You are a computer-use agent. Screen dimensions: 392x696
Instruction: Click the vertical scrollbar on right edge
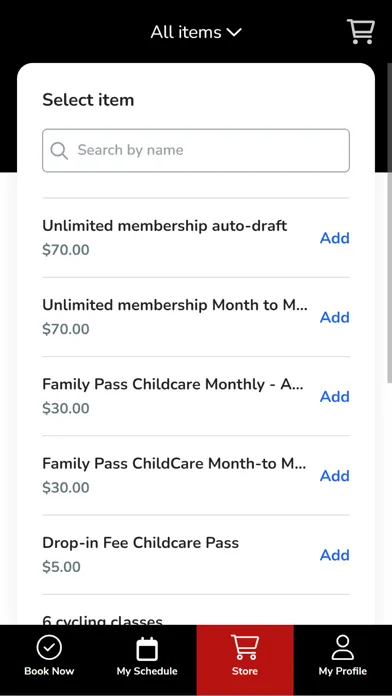[x=389, y=222]
